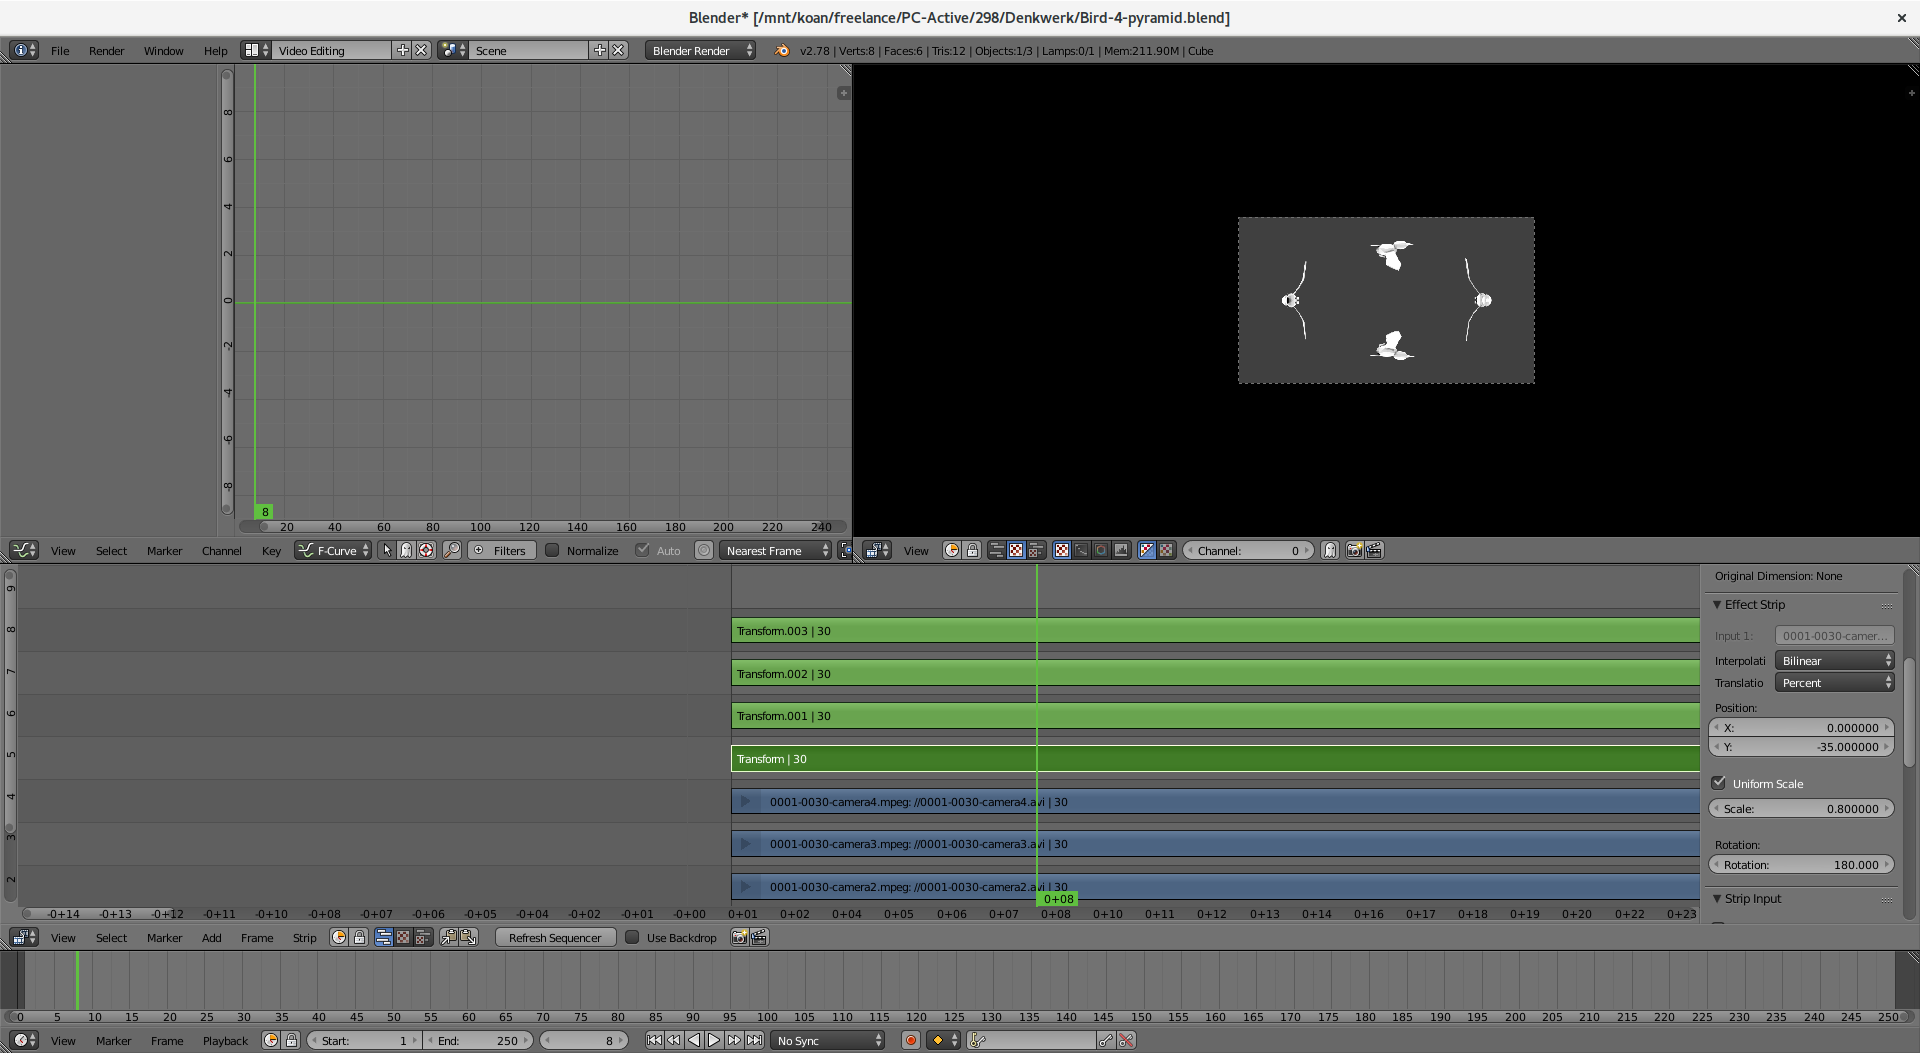The image size is (1920, 1053).
Task: Open the No Sync dropdown
Action: click(x=829, y=1040)
